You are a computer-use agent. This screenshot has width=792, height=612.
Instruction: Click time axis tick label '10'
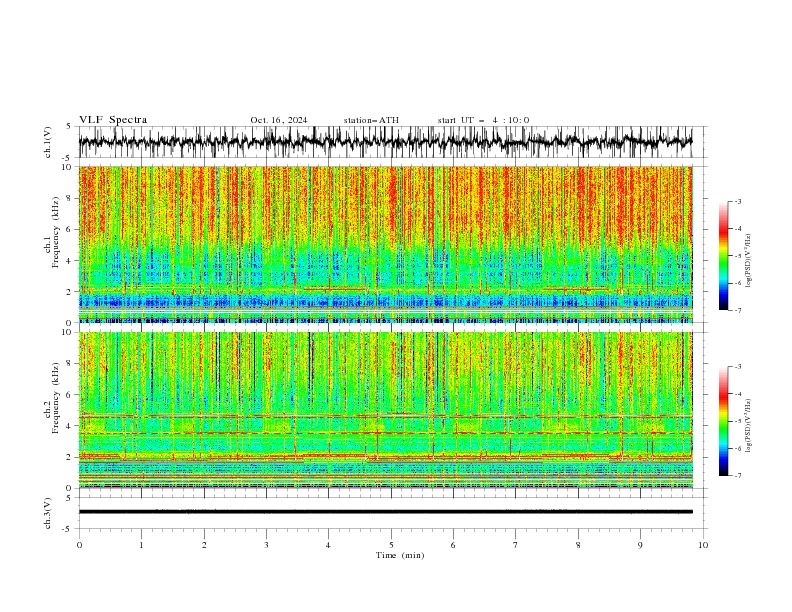point(703,545)
